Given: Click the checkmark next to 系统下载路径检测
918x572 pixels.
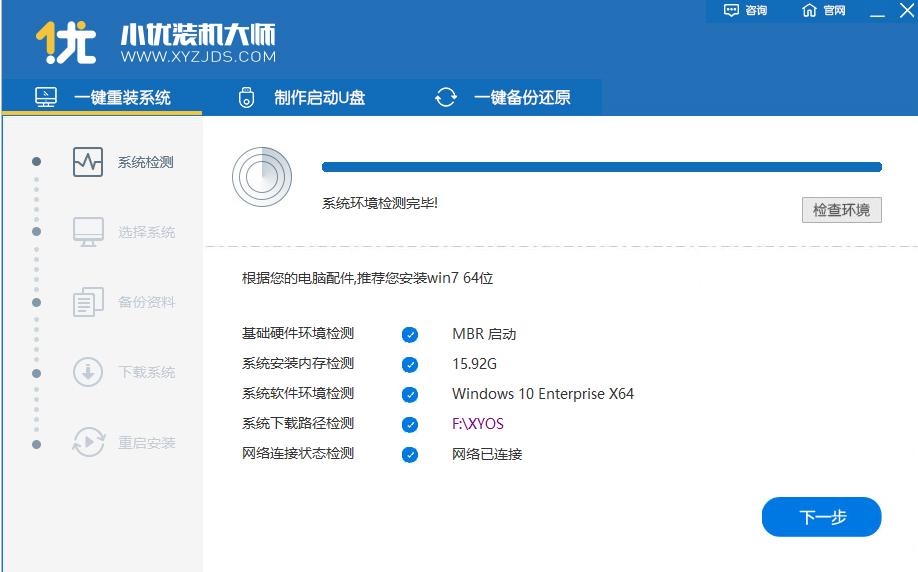Looking at the screenshot, I should coord(410,424).
